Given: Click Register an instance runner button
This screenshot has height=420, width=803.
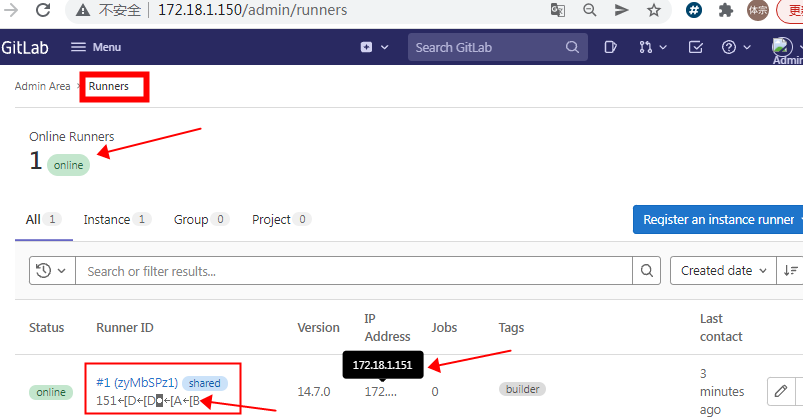Looking at the screenshot, I should (718, 219).
